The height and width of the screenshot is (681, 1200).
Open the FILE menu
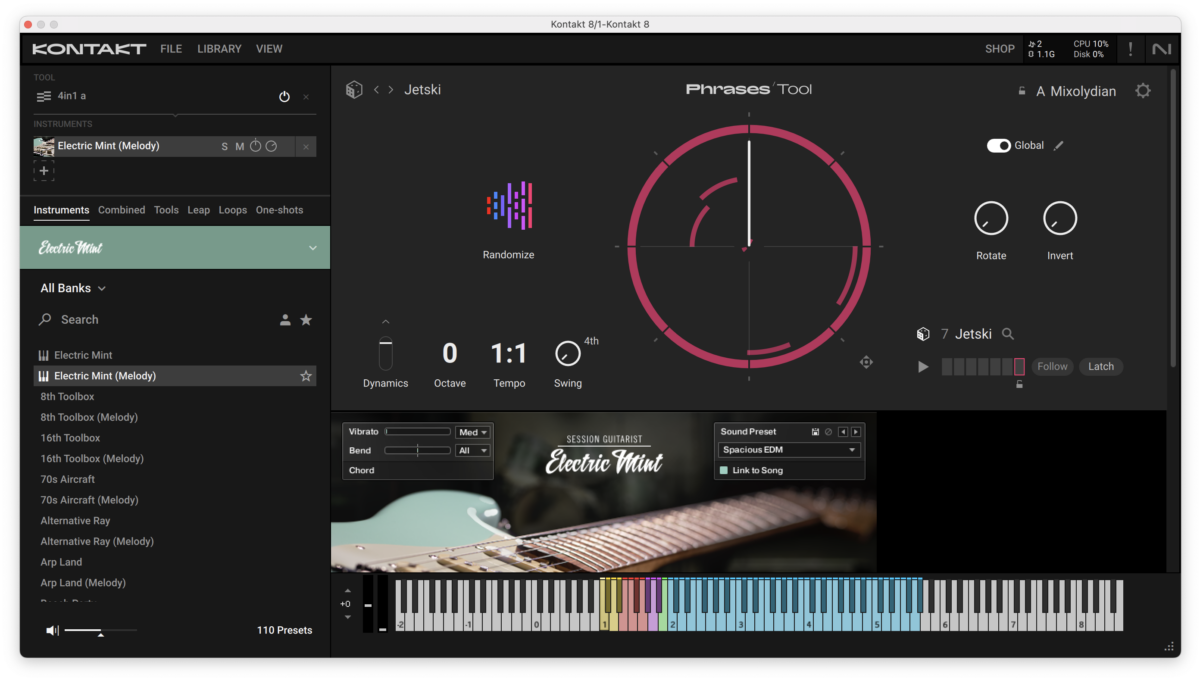pos(171,49)
